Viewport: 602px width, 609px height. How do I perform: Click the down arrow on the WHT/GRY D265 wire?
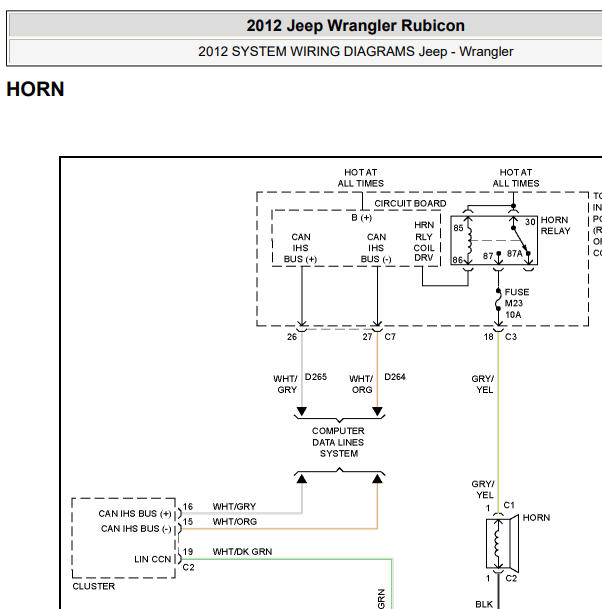[x=302, y=411]
